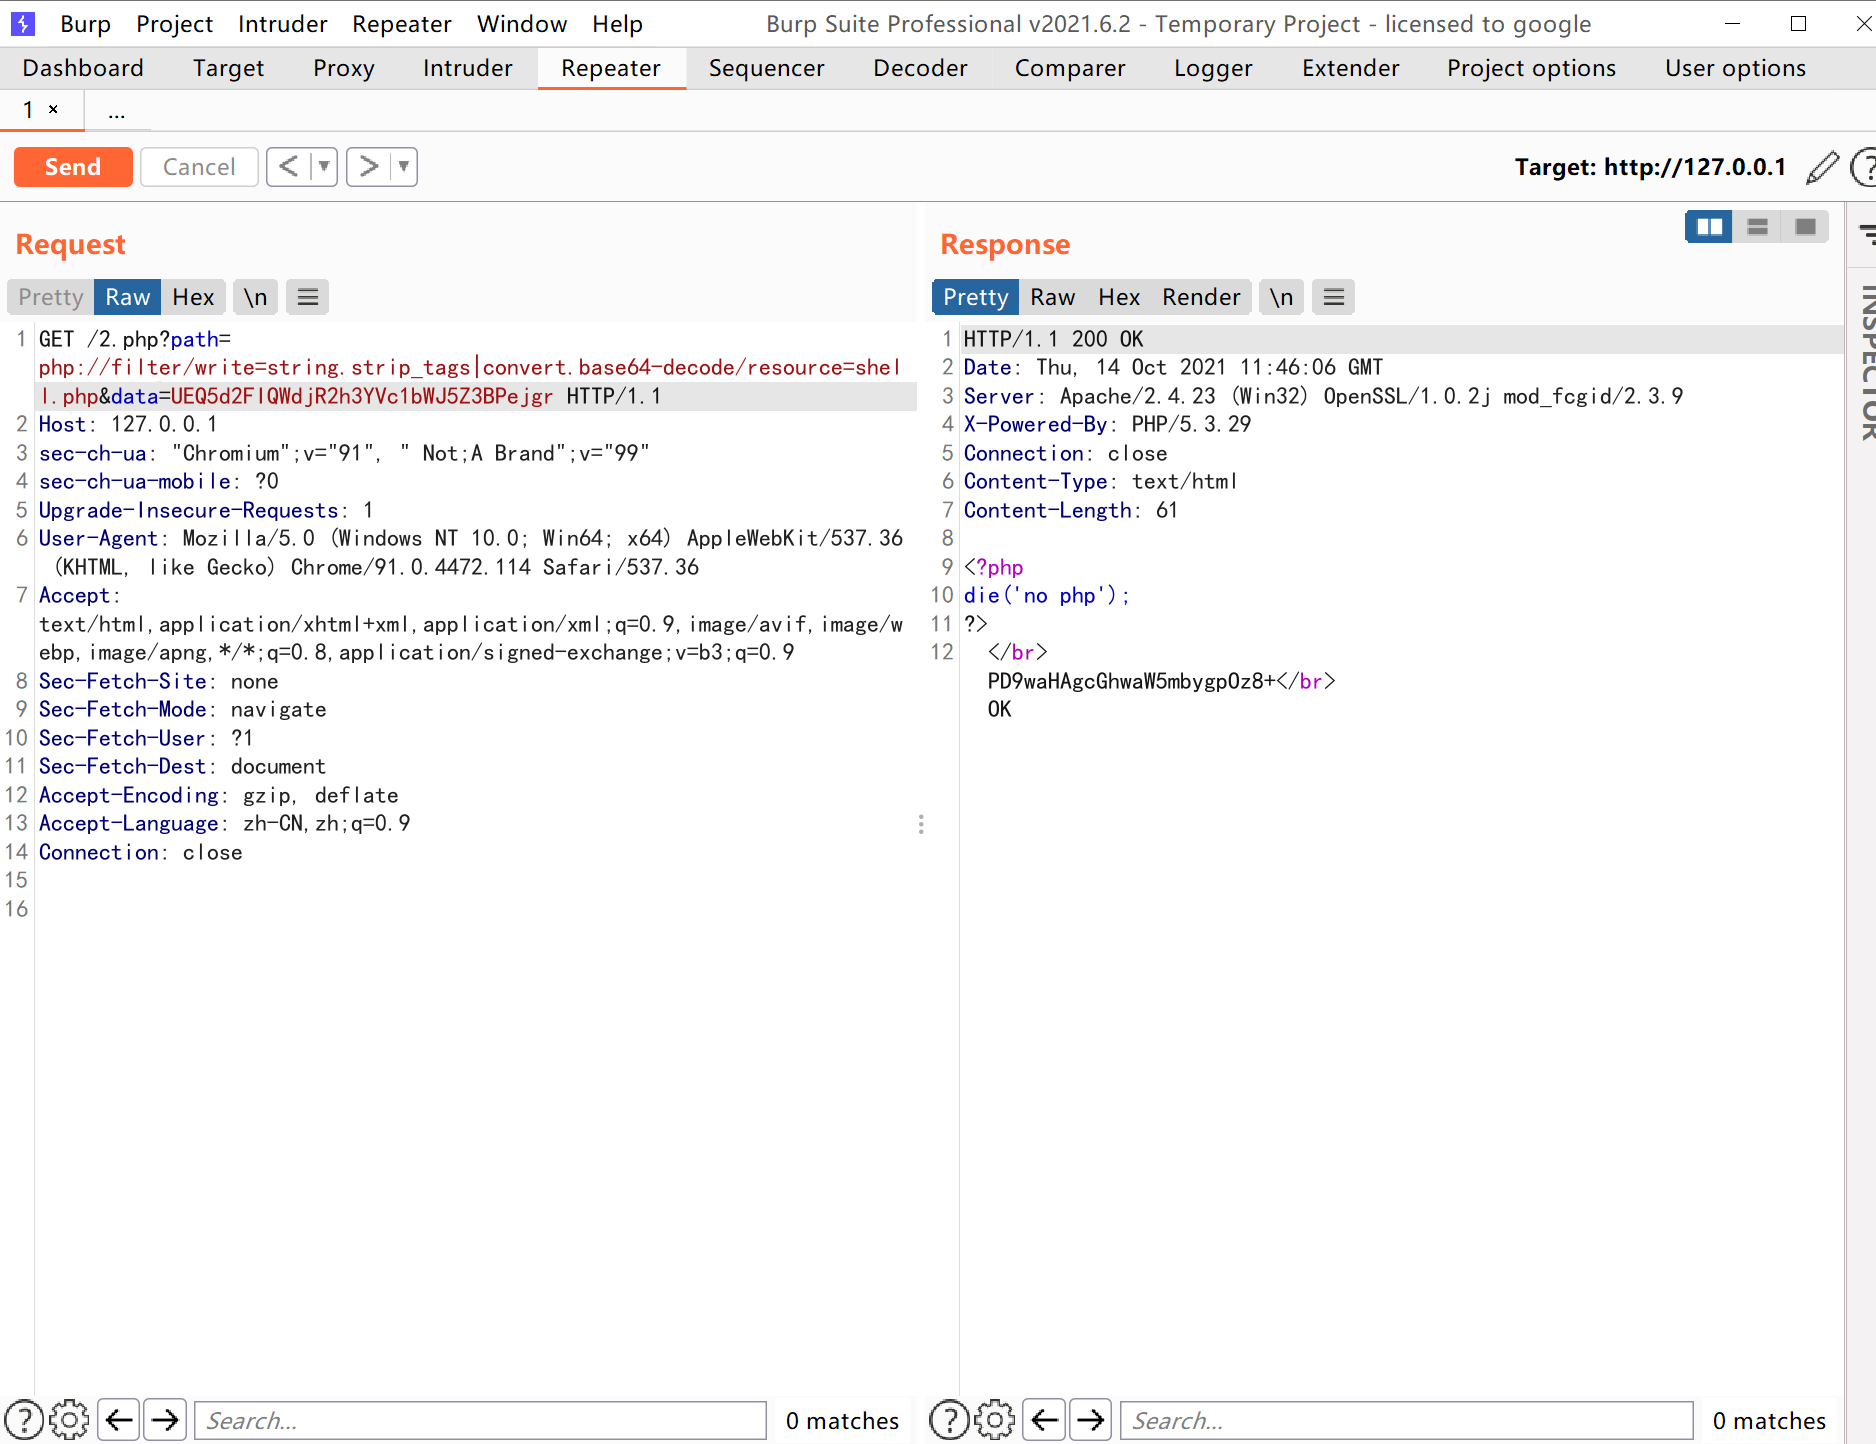Send the request
This screenshot has height=1444, width=1876.
[73, 167]
